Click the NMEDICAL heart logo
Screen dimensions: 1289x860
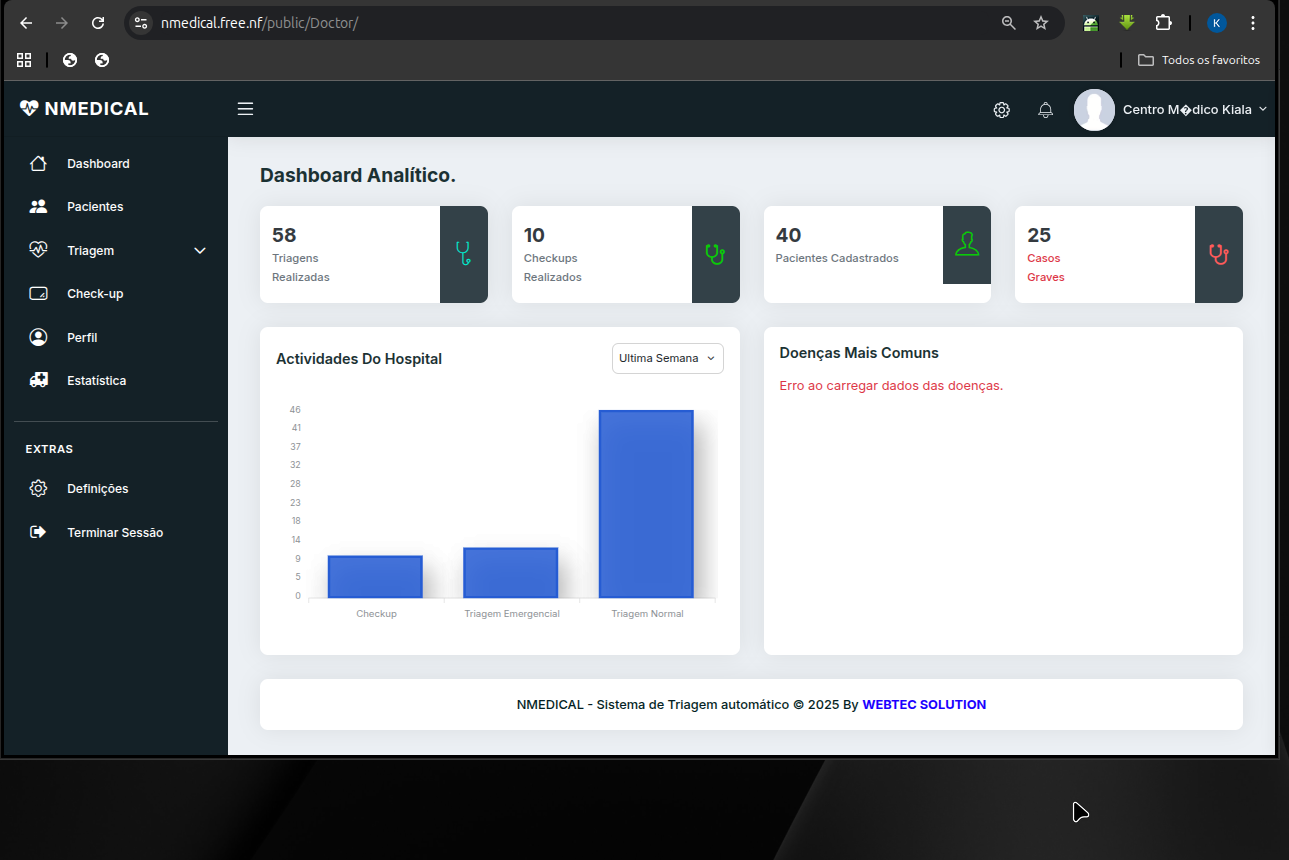tap(29, 108)
